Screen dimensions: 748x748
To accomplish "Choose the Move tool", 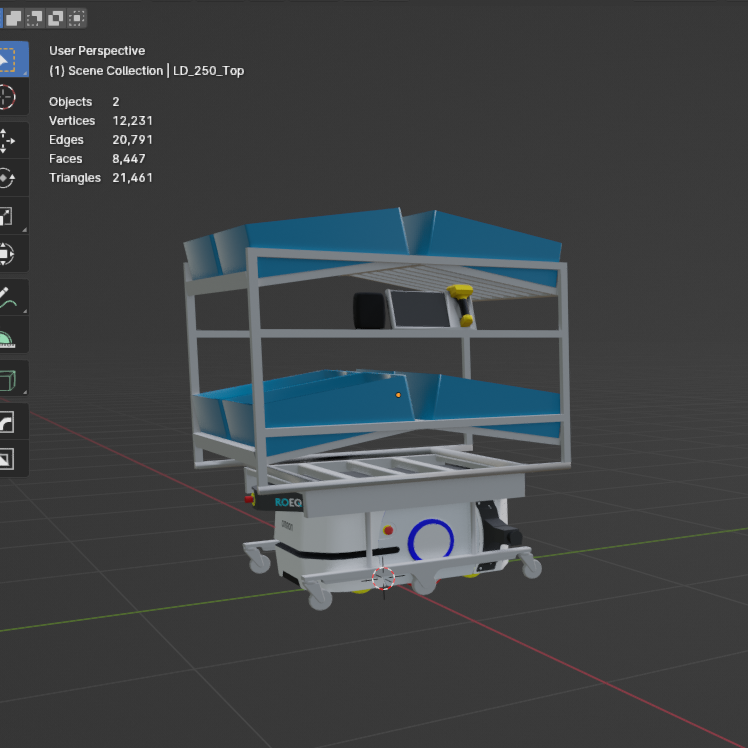I will (7, 139).
